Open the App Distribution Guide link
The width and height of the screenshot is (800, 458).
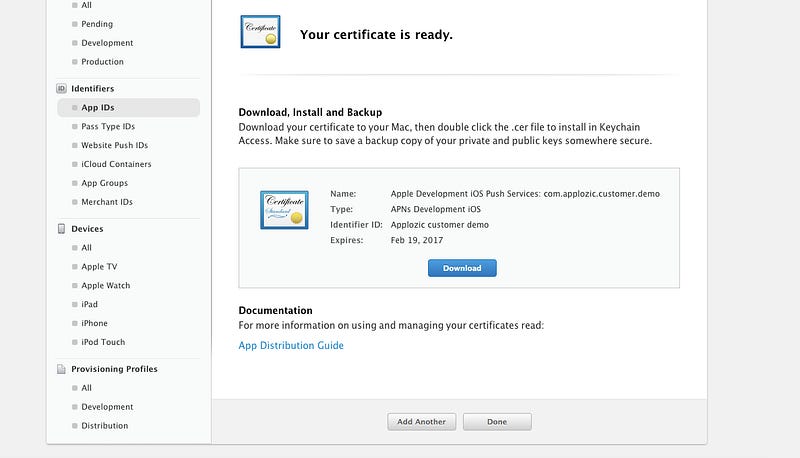click(291, 345)
